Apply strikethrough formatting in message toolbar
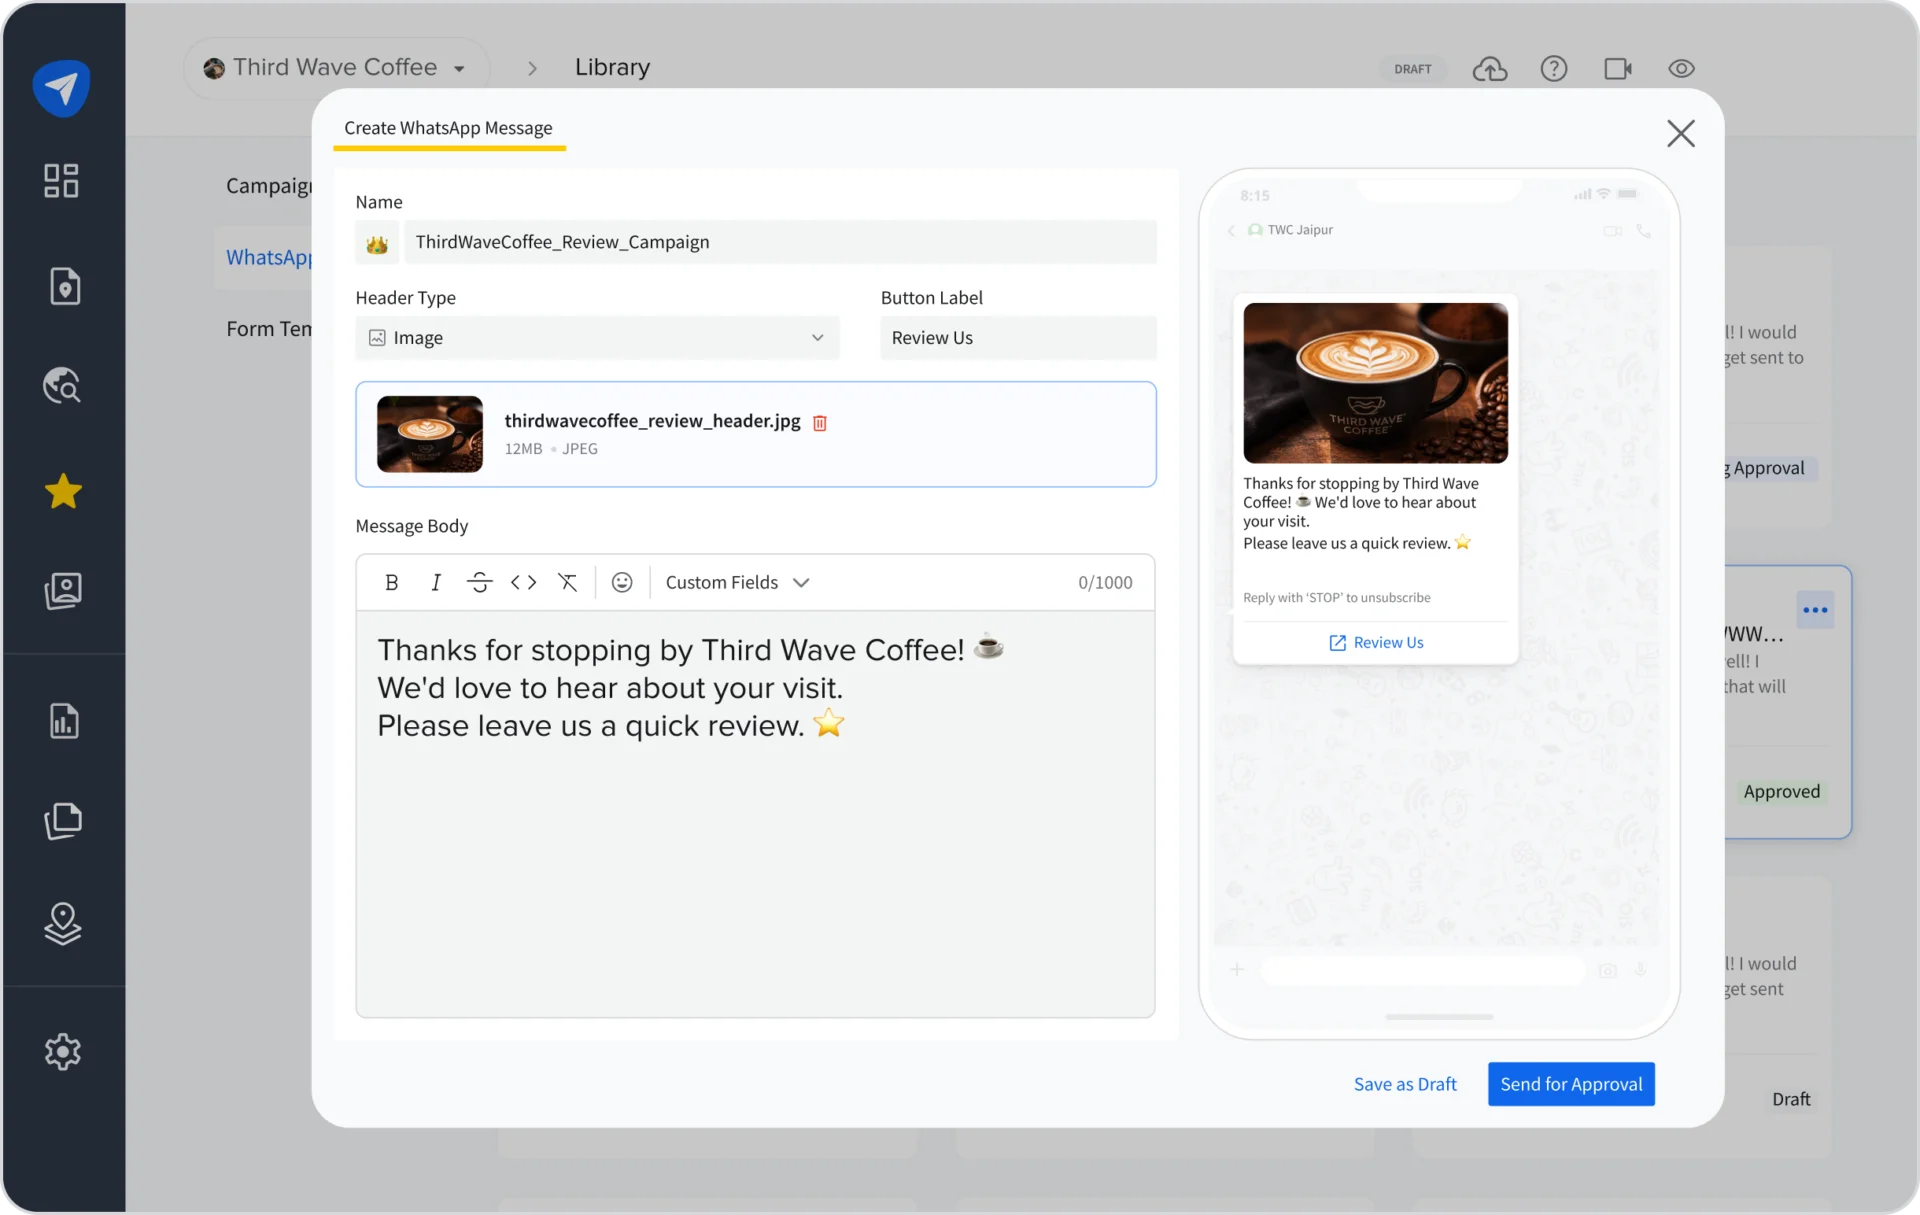The width and height of the screenshot is (1920, 1215). click(480, 583)
